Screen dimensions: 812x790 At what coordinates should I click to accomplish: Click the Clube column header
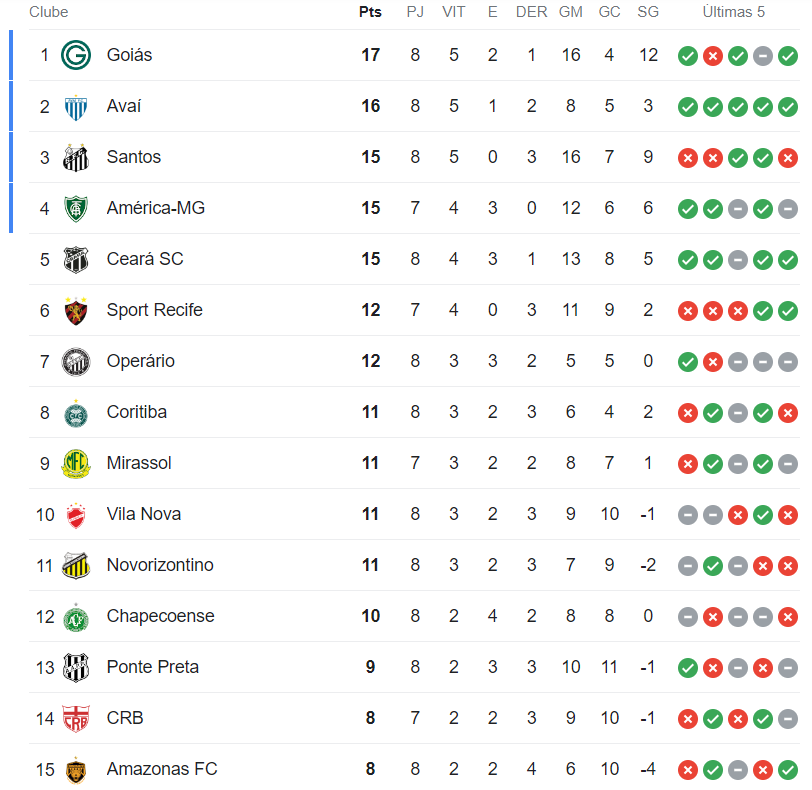[x=48, y=12]
